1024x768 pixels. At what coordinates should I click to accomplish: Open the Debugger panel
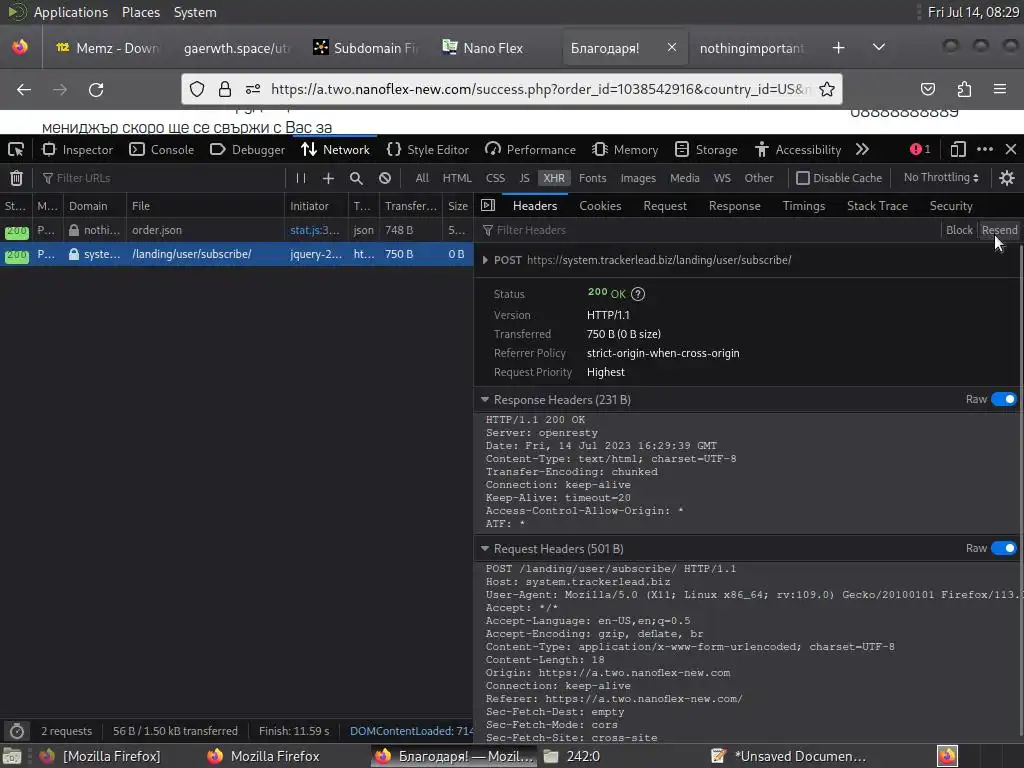[248, 150]
